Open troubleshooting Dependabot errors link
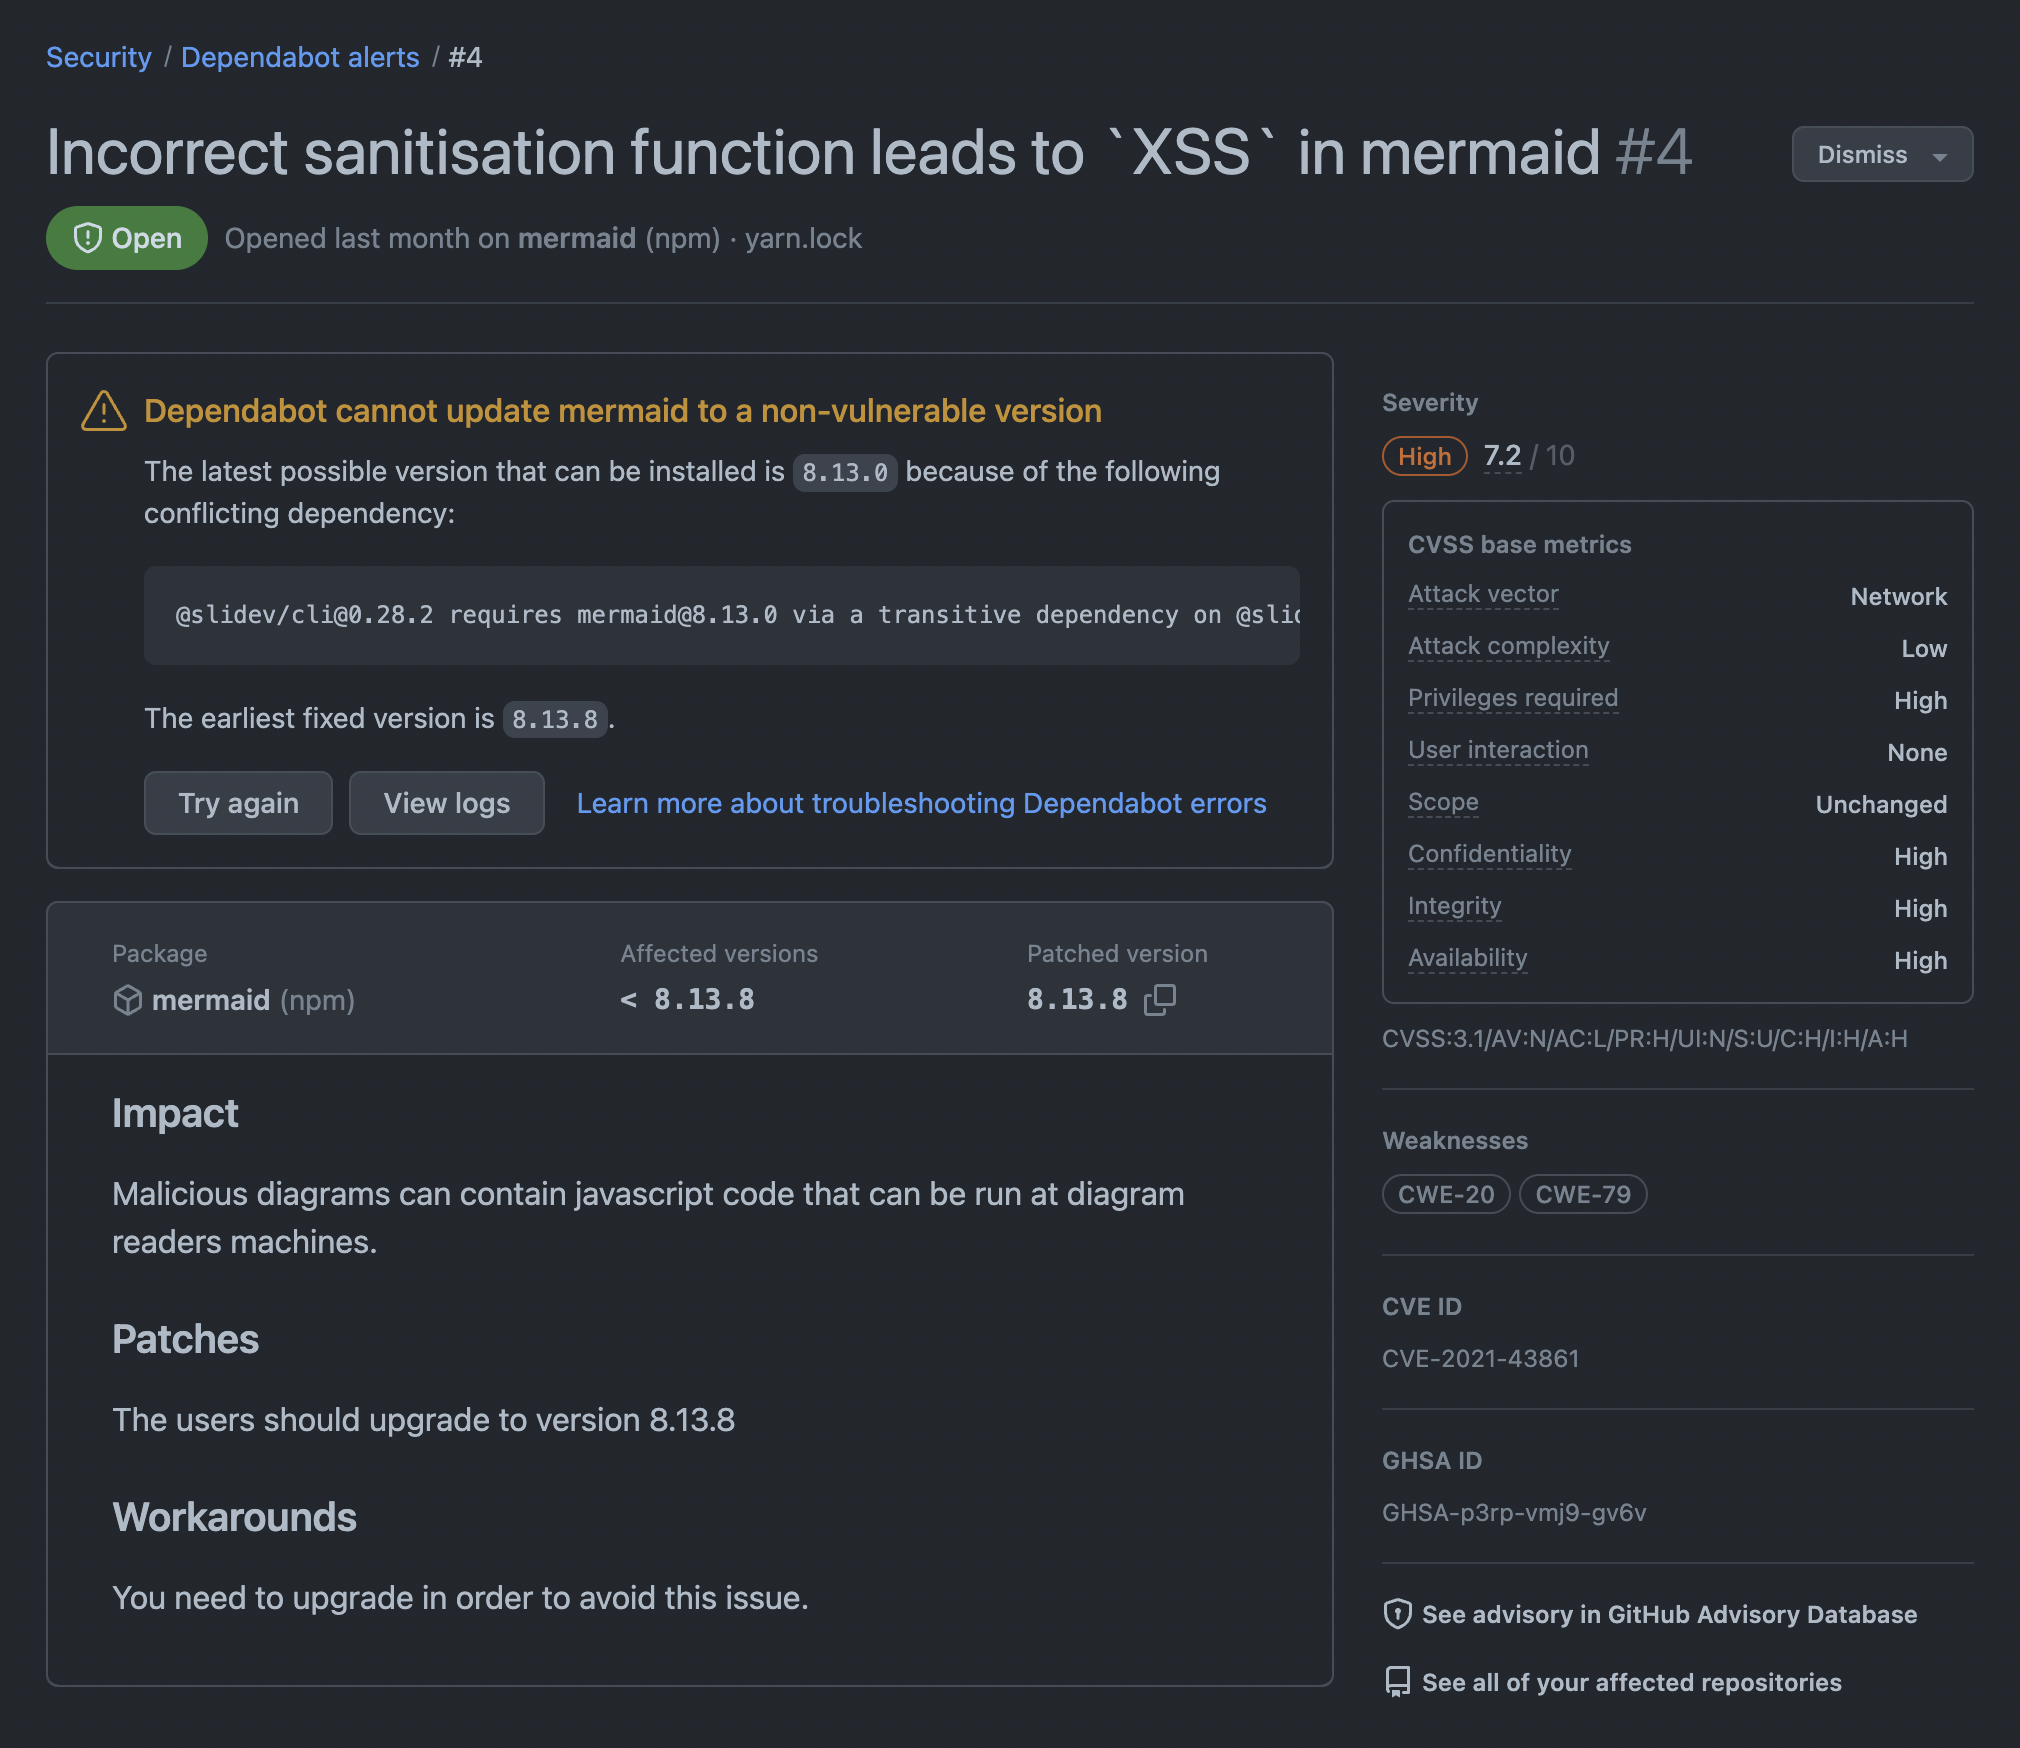 click(x=921, y=803)
